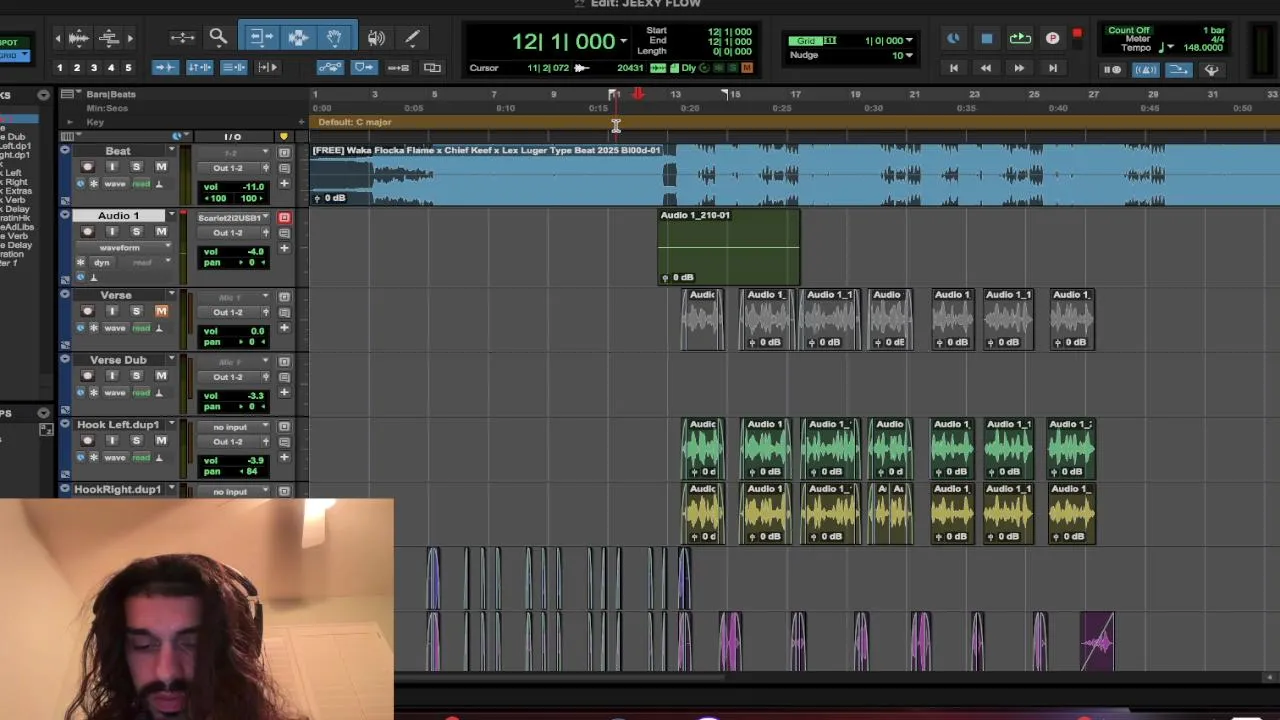The image size is (1280, 720).
Task: Record-enable Hook Left.dup1 track
Action: [87, 441]
